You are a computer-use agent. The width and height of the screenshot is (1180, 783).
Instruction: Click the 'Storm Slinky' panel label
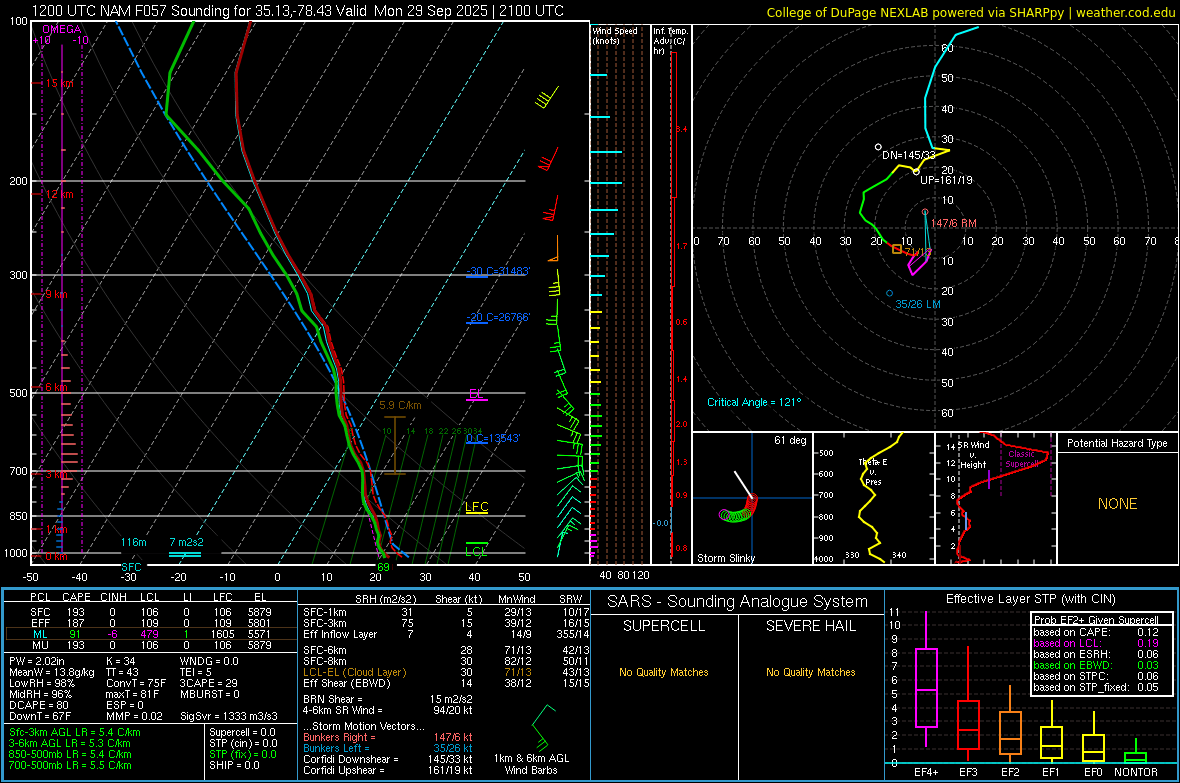point(726,558)
